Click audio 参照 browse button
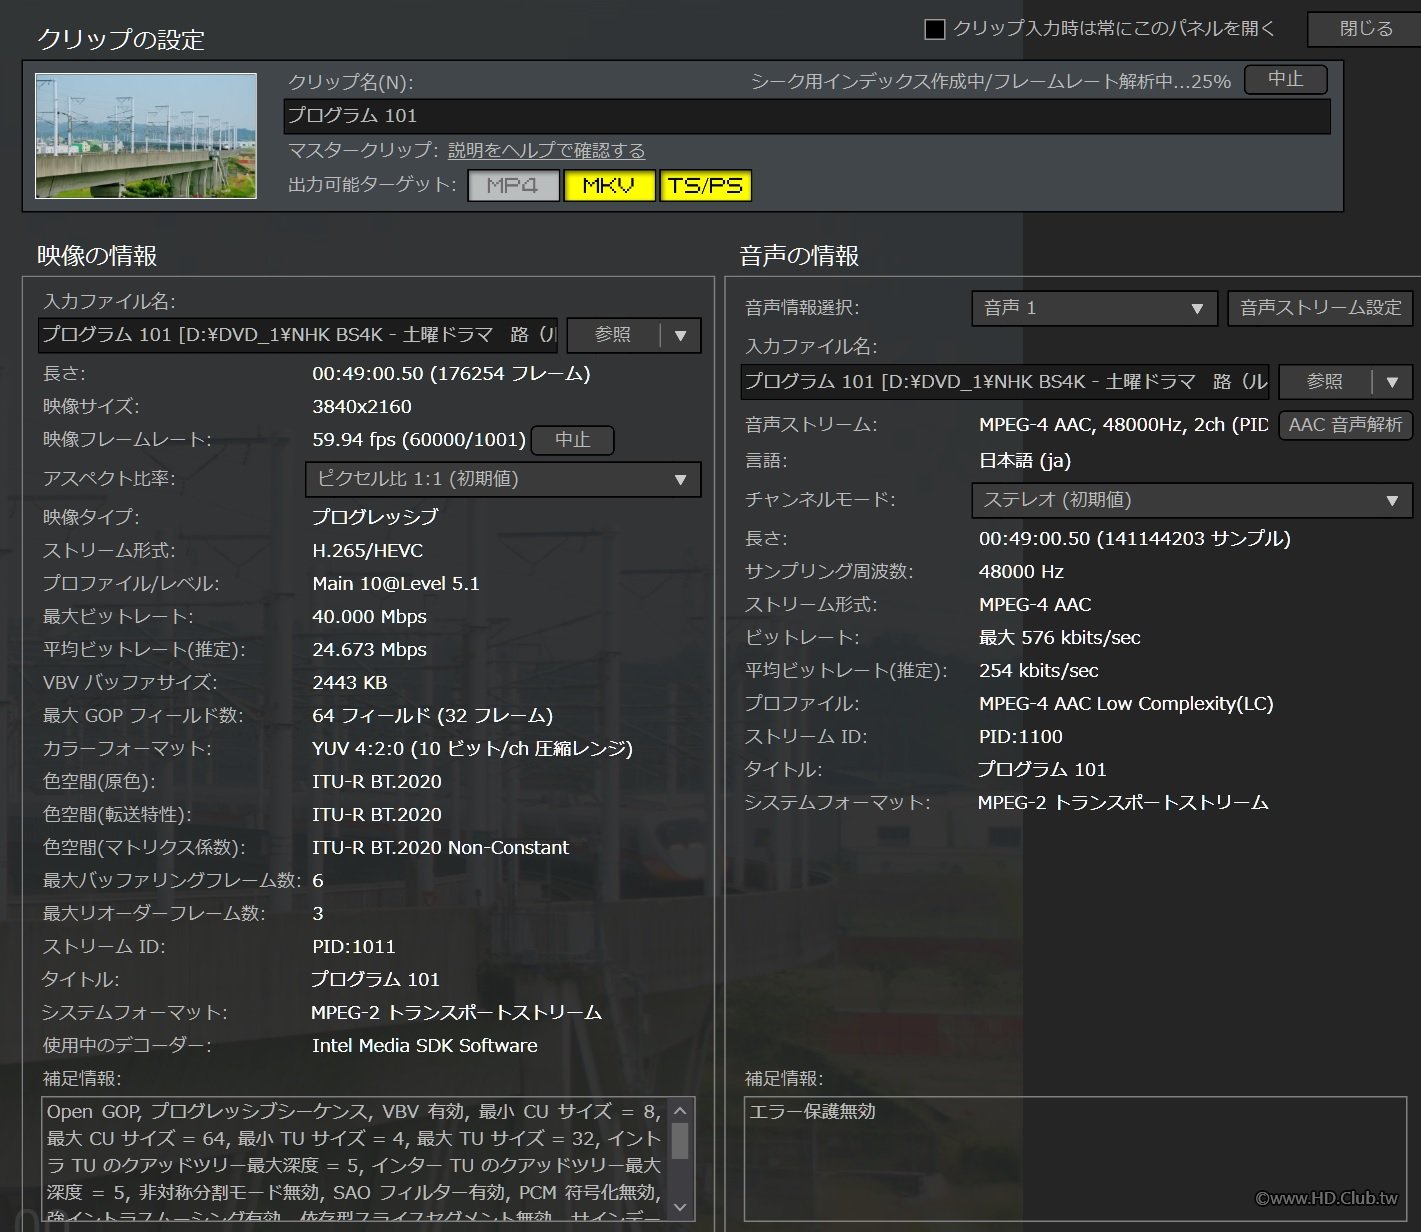This screenshot has height=1232, width=1421. pyautogui.click(x=1325, y=382)
